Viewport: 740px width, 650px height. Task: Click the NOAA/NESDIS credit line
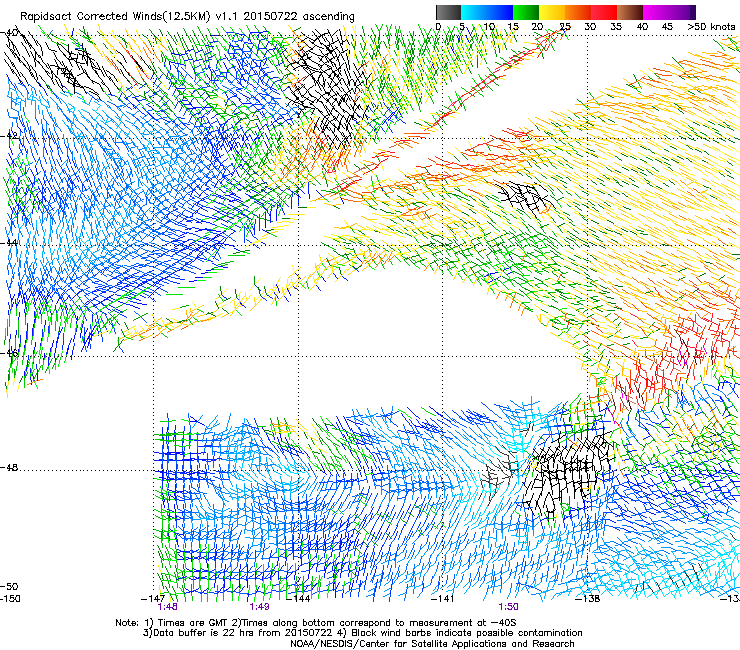coord(432,644)
